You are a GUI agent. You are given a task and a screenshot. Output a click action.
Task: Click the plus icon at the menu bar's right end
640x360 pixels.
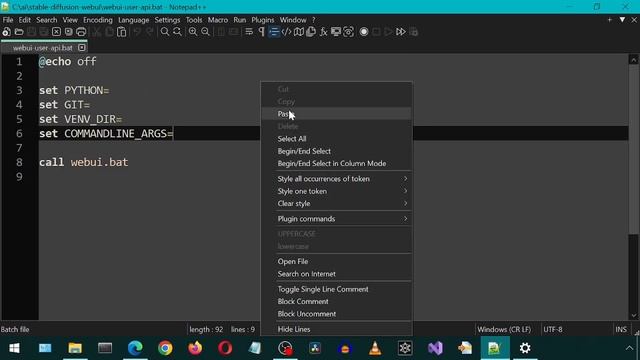609,20
